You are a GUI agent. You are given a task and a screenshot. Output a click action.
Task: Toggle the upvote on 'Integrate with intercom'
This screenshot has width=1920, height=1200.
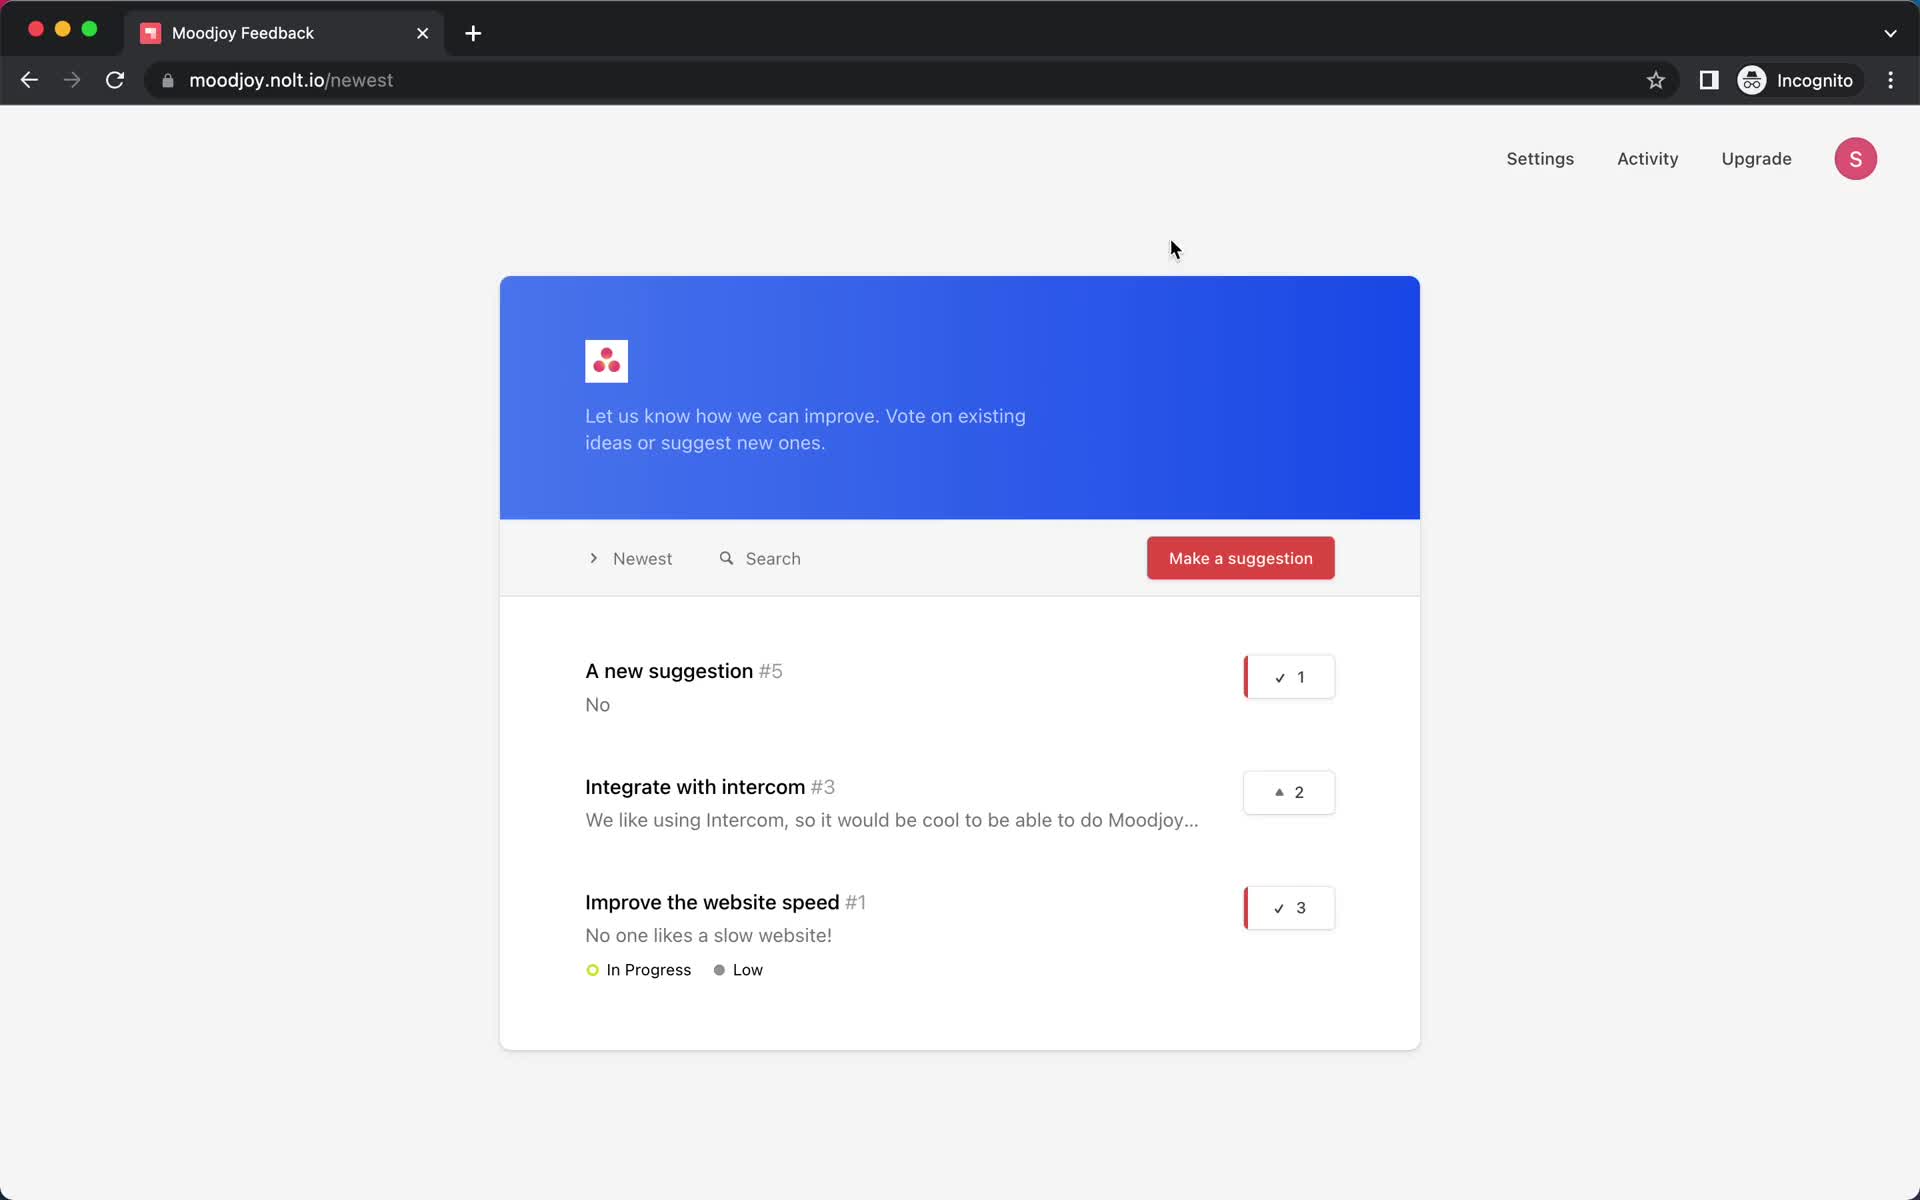(x=1286, y=791)
